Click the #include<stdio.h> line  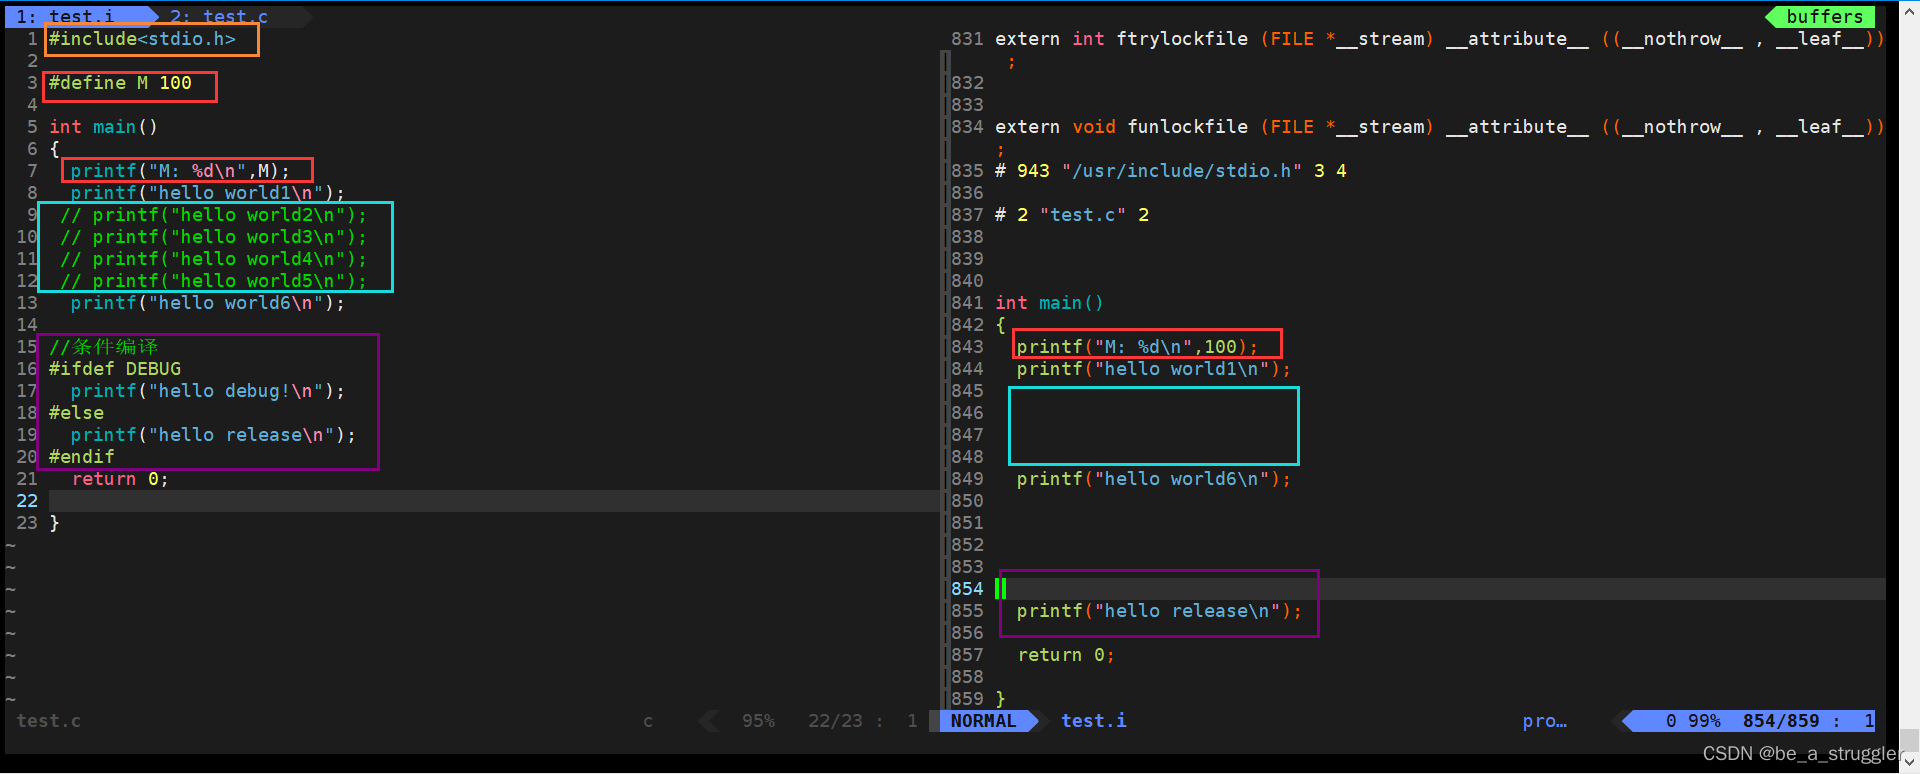[143, 39]
